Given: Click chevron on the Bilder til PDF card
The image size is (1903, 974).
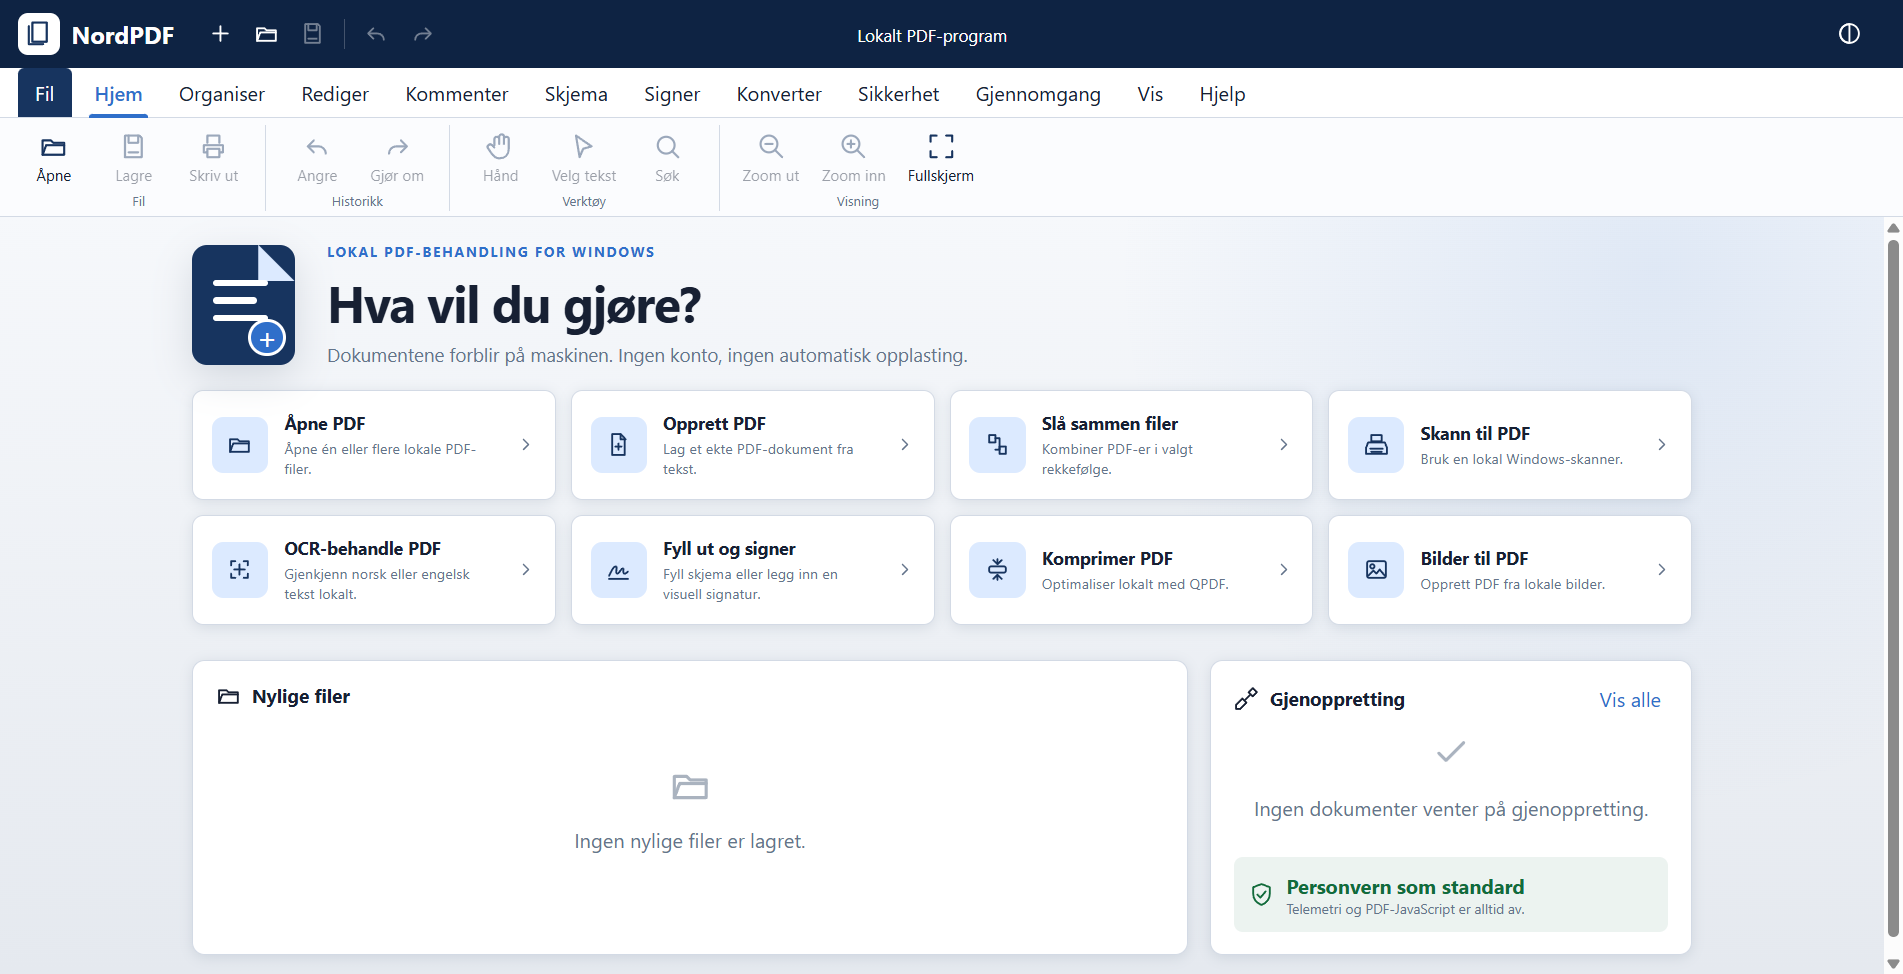Looking at the screenshot, I should click(1662, 569).
